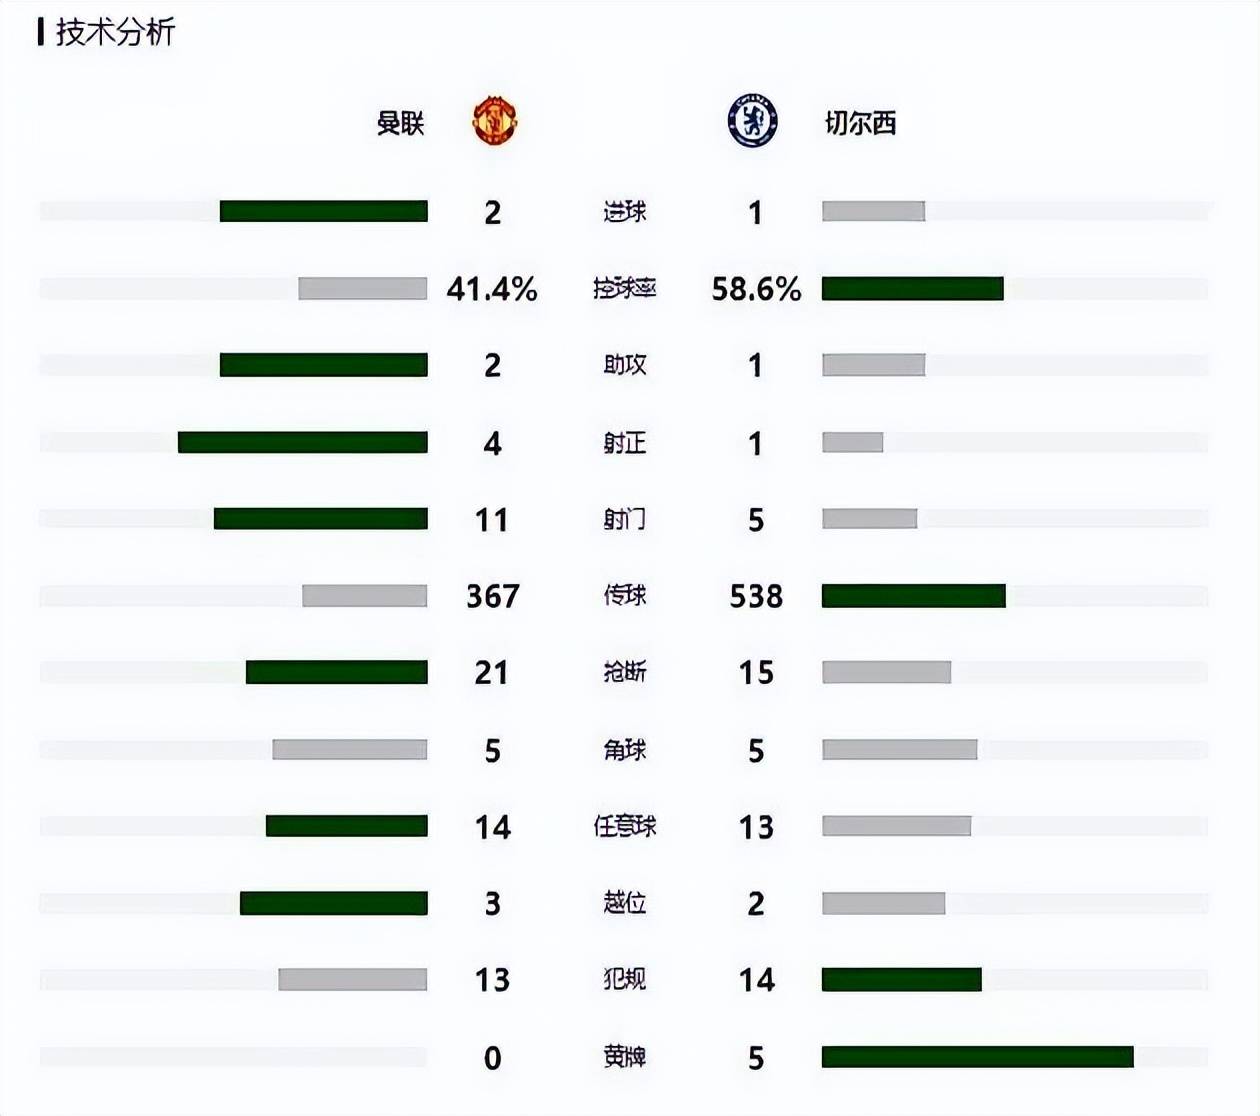Click the 控球率 stat label

click(625, 289)
